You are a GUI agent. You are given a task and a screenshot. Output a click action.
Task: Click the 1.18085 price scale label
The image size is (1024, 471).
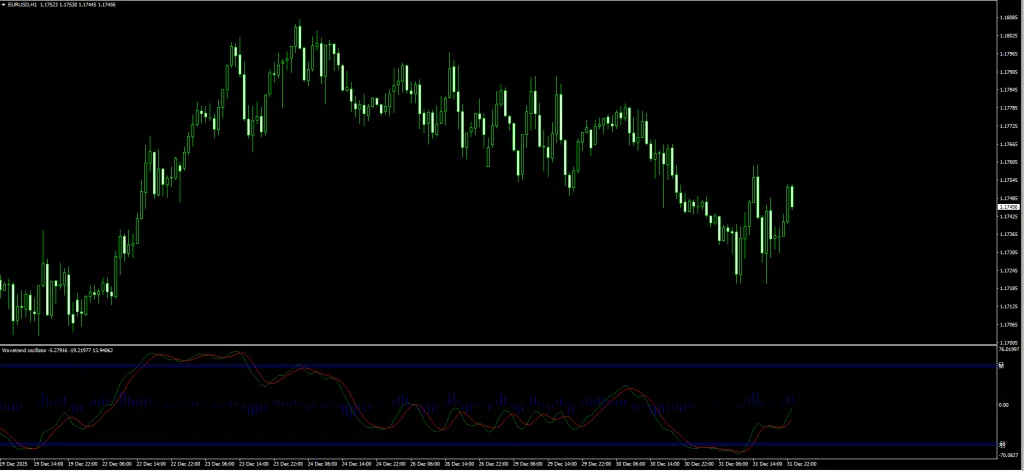point(1008,17)
